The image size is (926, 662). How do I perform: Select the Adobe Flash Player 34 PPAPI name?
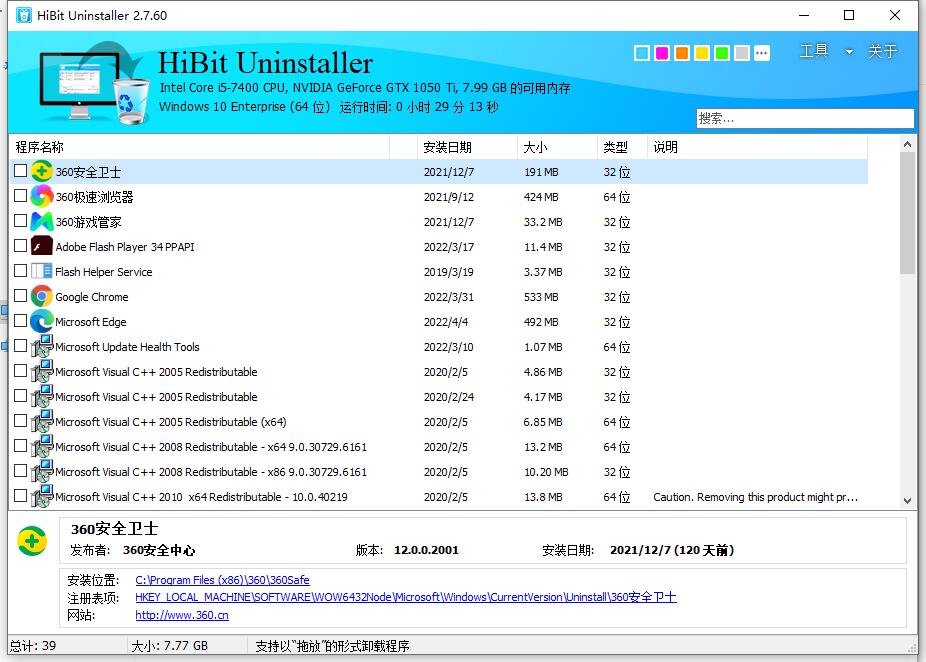(125, 247)
